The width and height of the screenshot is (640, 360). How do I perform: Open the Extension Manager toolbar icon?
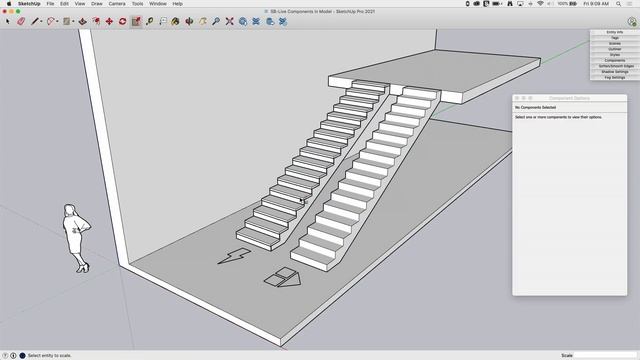tap(283, 21)
